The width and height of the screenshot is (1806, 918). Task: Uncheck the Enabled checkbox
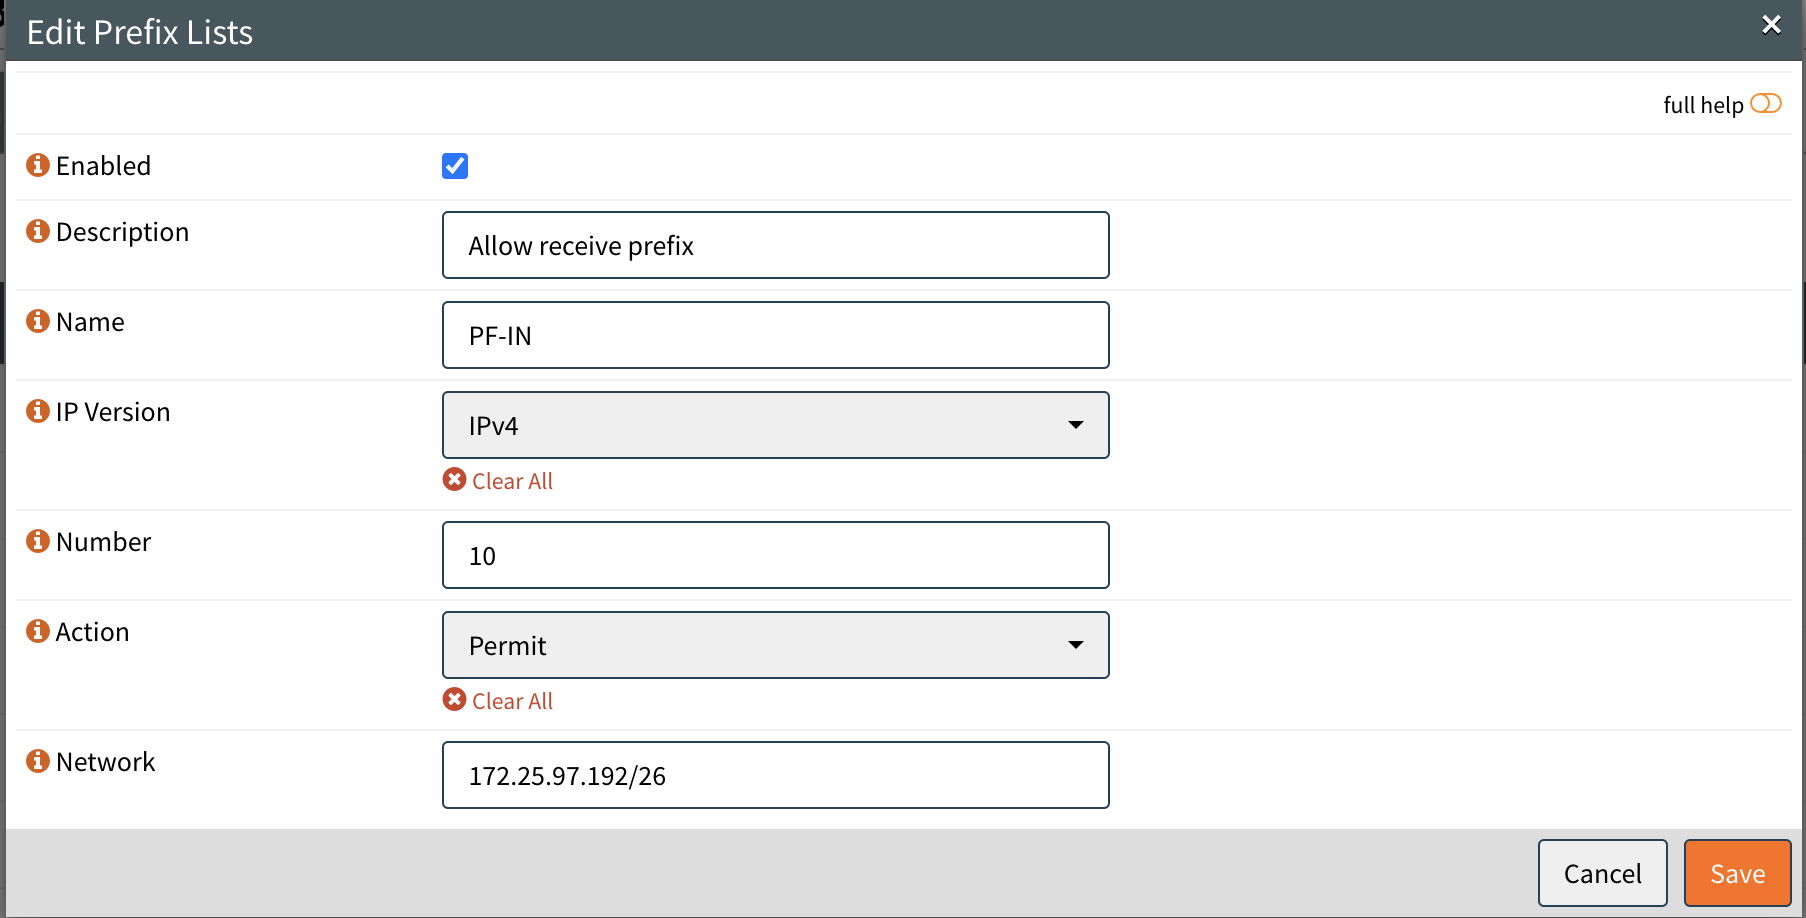455,166
